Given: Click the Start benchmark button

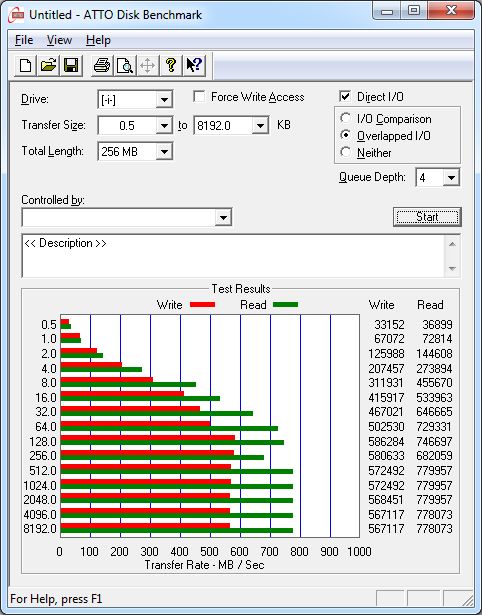Looking at the screenshot, I should click(x=427, y=217).
